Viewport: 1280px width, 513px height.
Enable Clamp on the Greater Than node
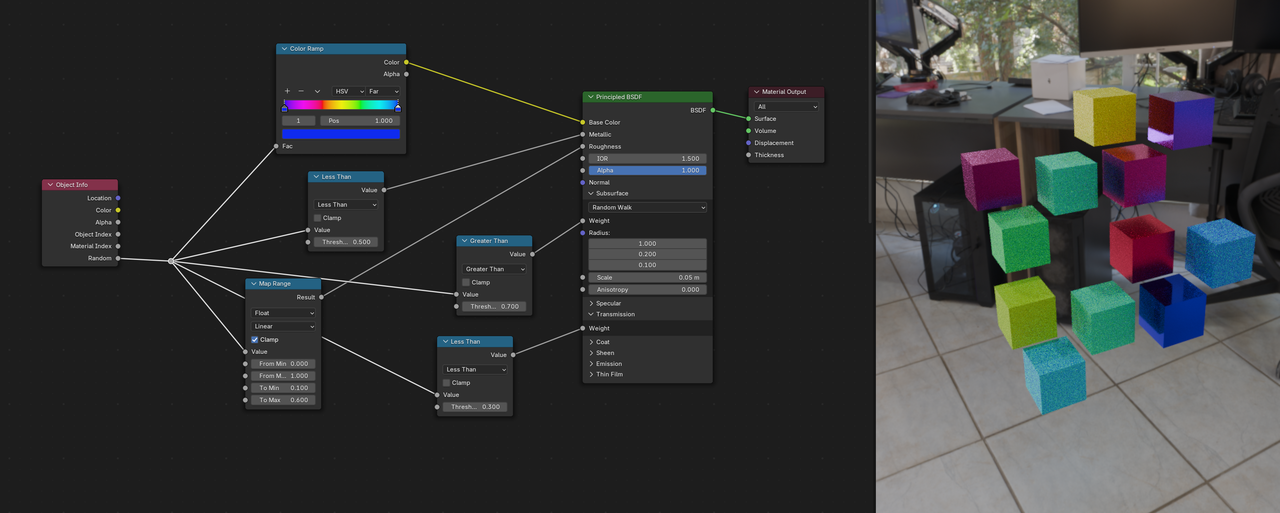[466, 282]
